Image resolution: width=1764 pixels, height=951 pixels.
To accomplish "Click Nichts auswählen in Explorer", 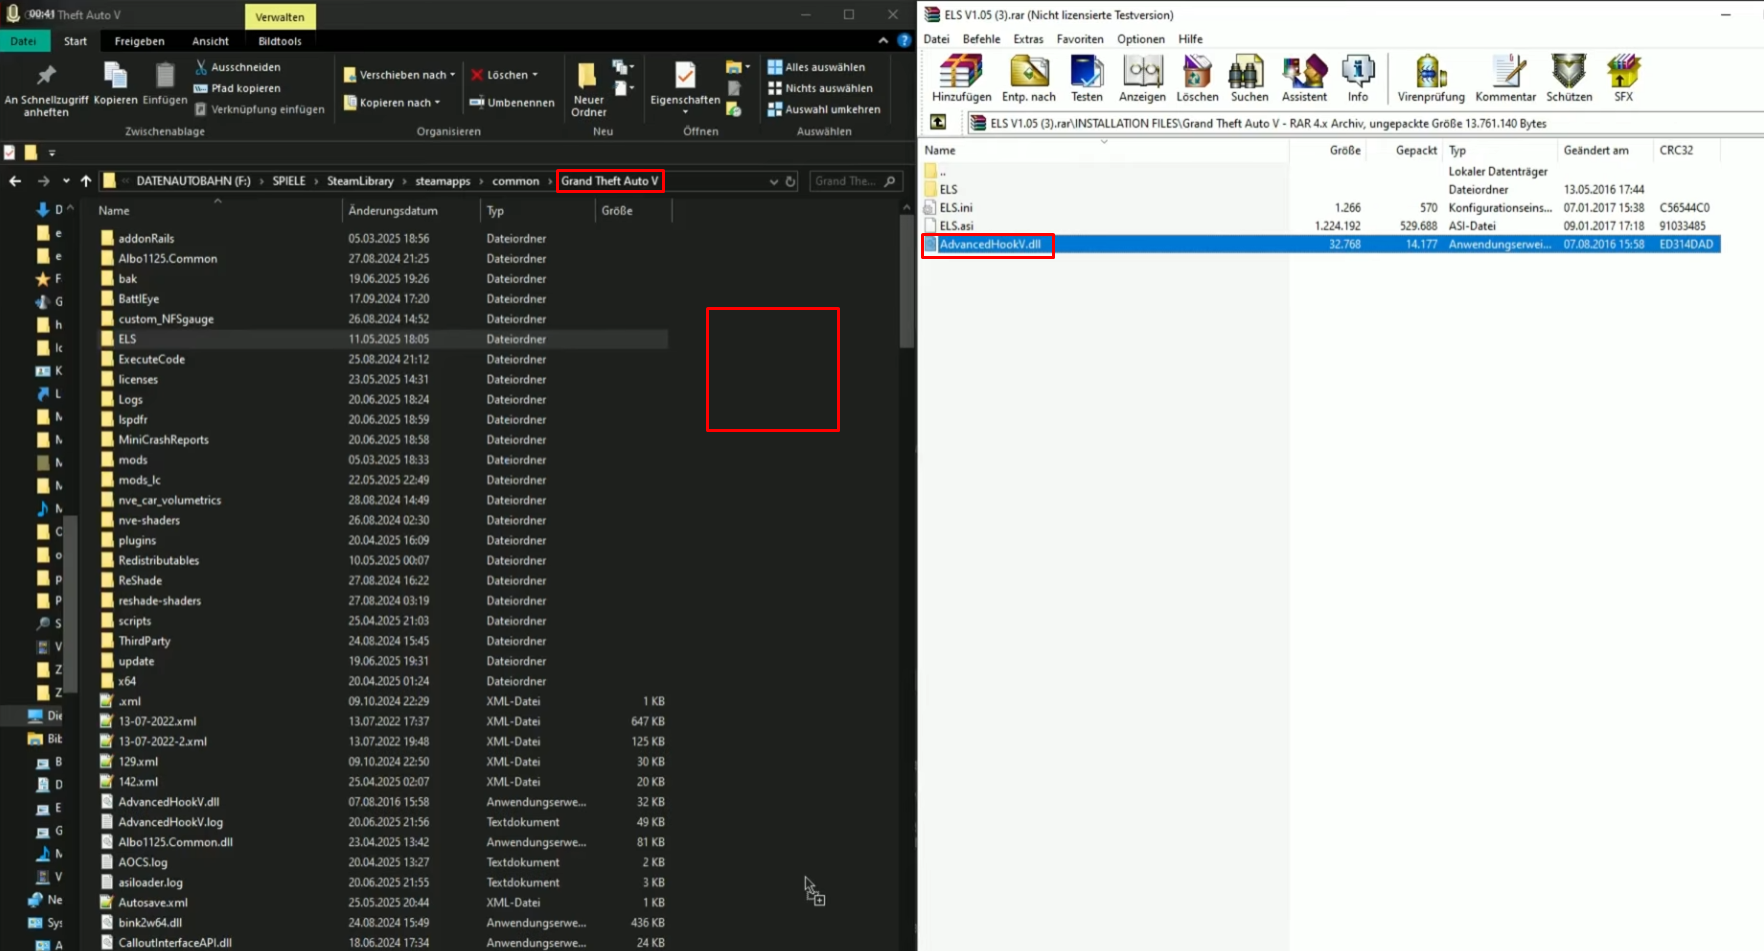I will tap(820, 88).
